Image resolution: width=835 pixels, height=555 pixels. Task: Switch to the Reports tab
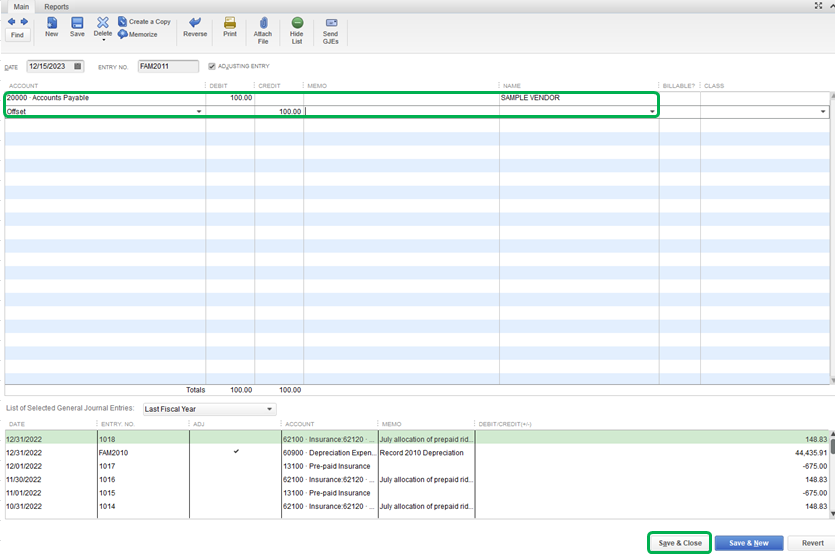click(56, 6)
